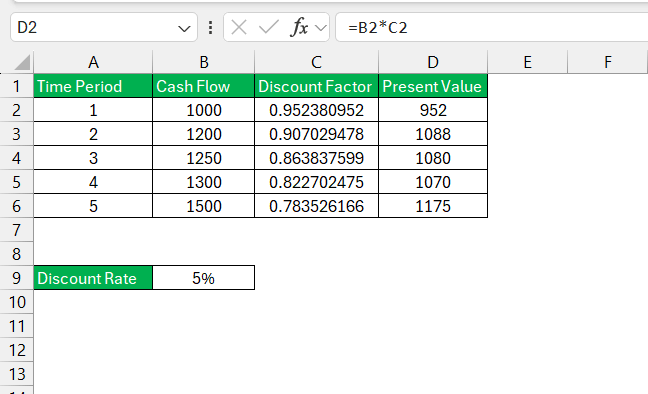Click into the formula bar showing =B2*C2

[x=492, y=27]
